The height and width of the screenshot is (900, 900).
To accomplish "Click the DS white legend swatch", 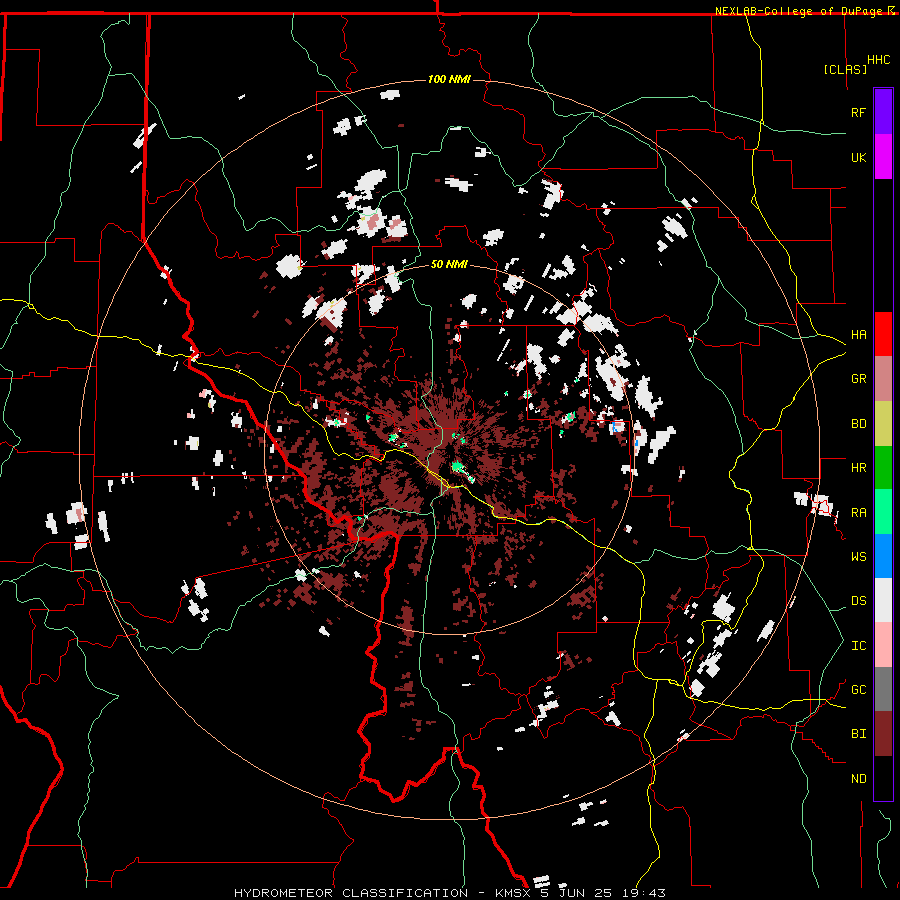I will 883,601.
